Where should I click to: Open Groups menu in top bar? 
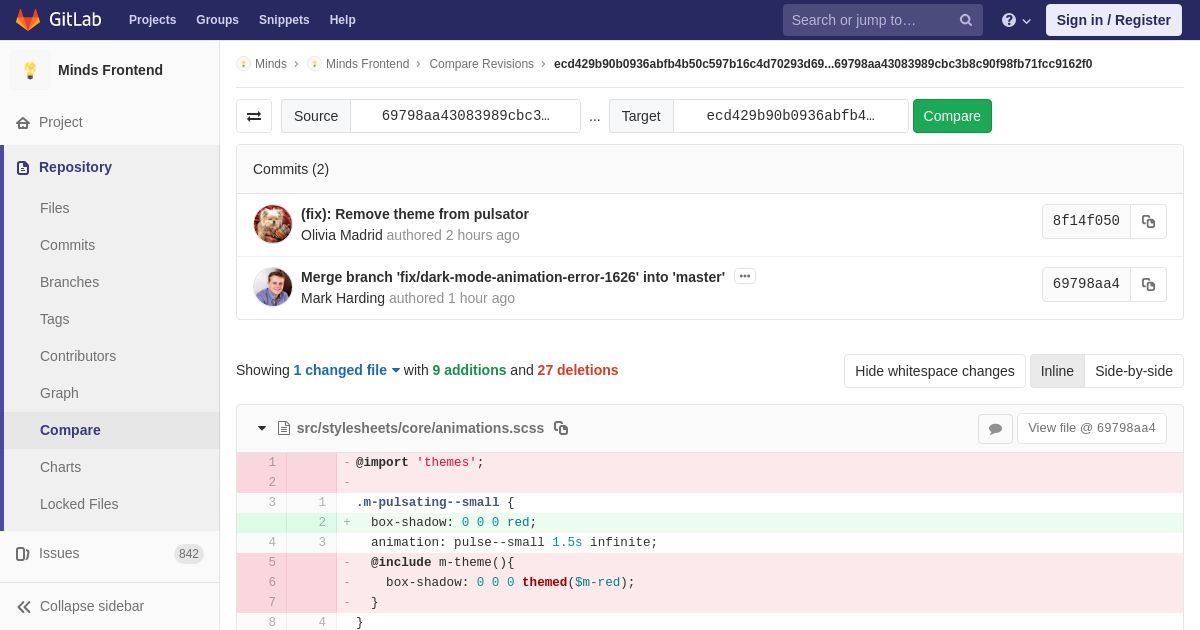coord(217,20)
